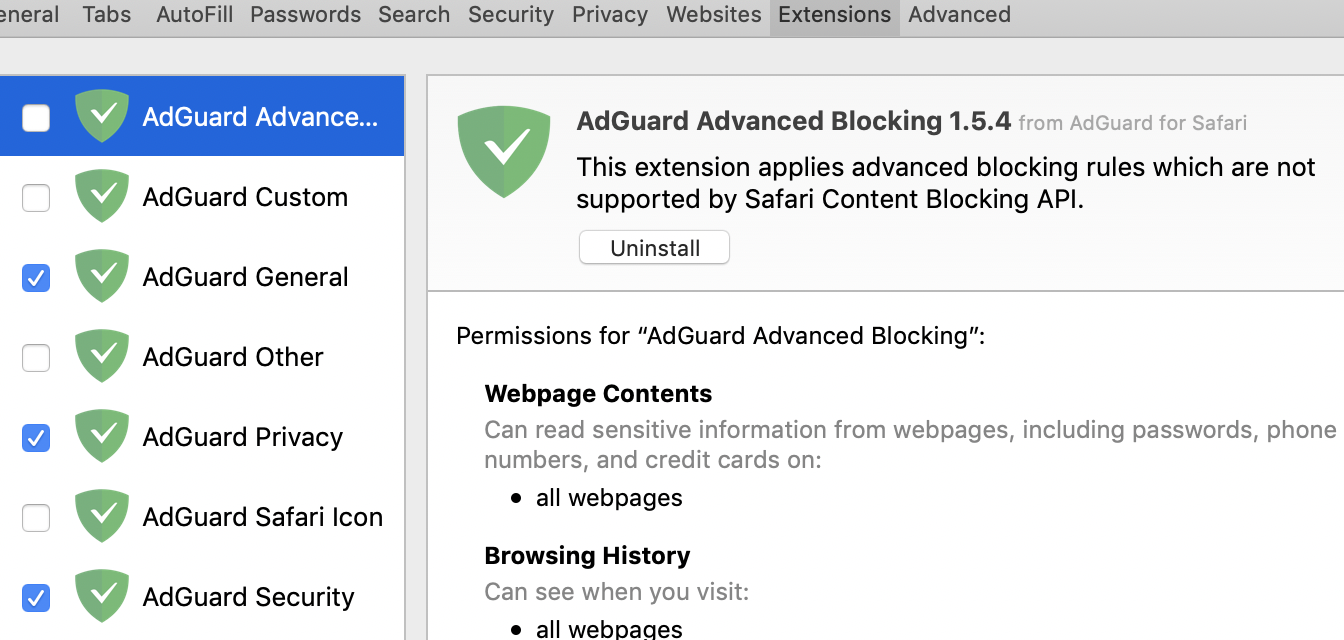Click the AdGuard General shield icon
1344x640 pixels.
pyautogui.click(x=102, y=276)
